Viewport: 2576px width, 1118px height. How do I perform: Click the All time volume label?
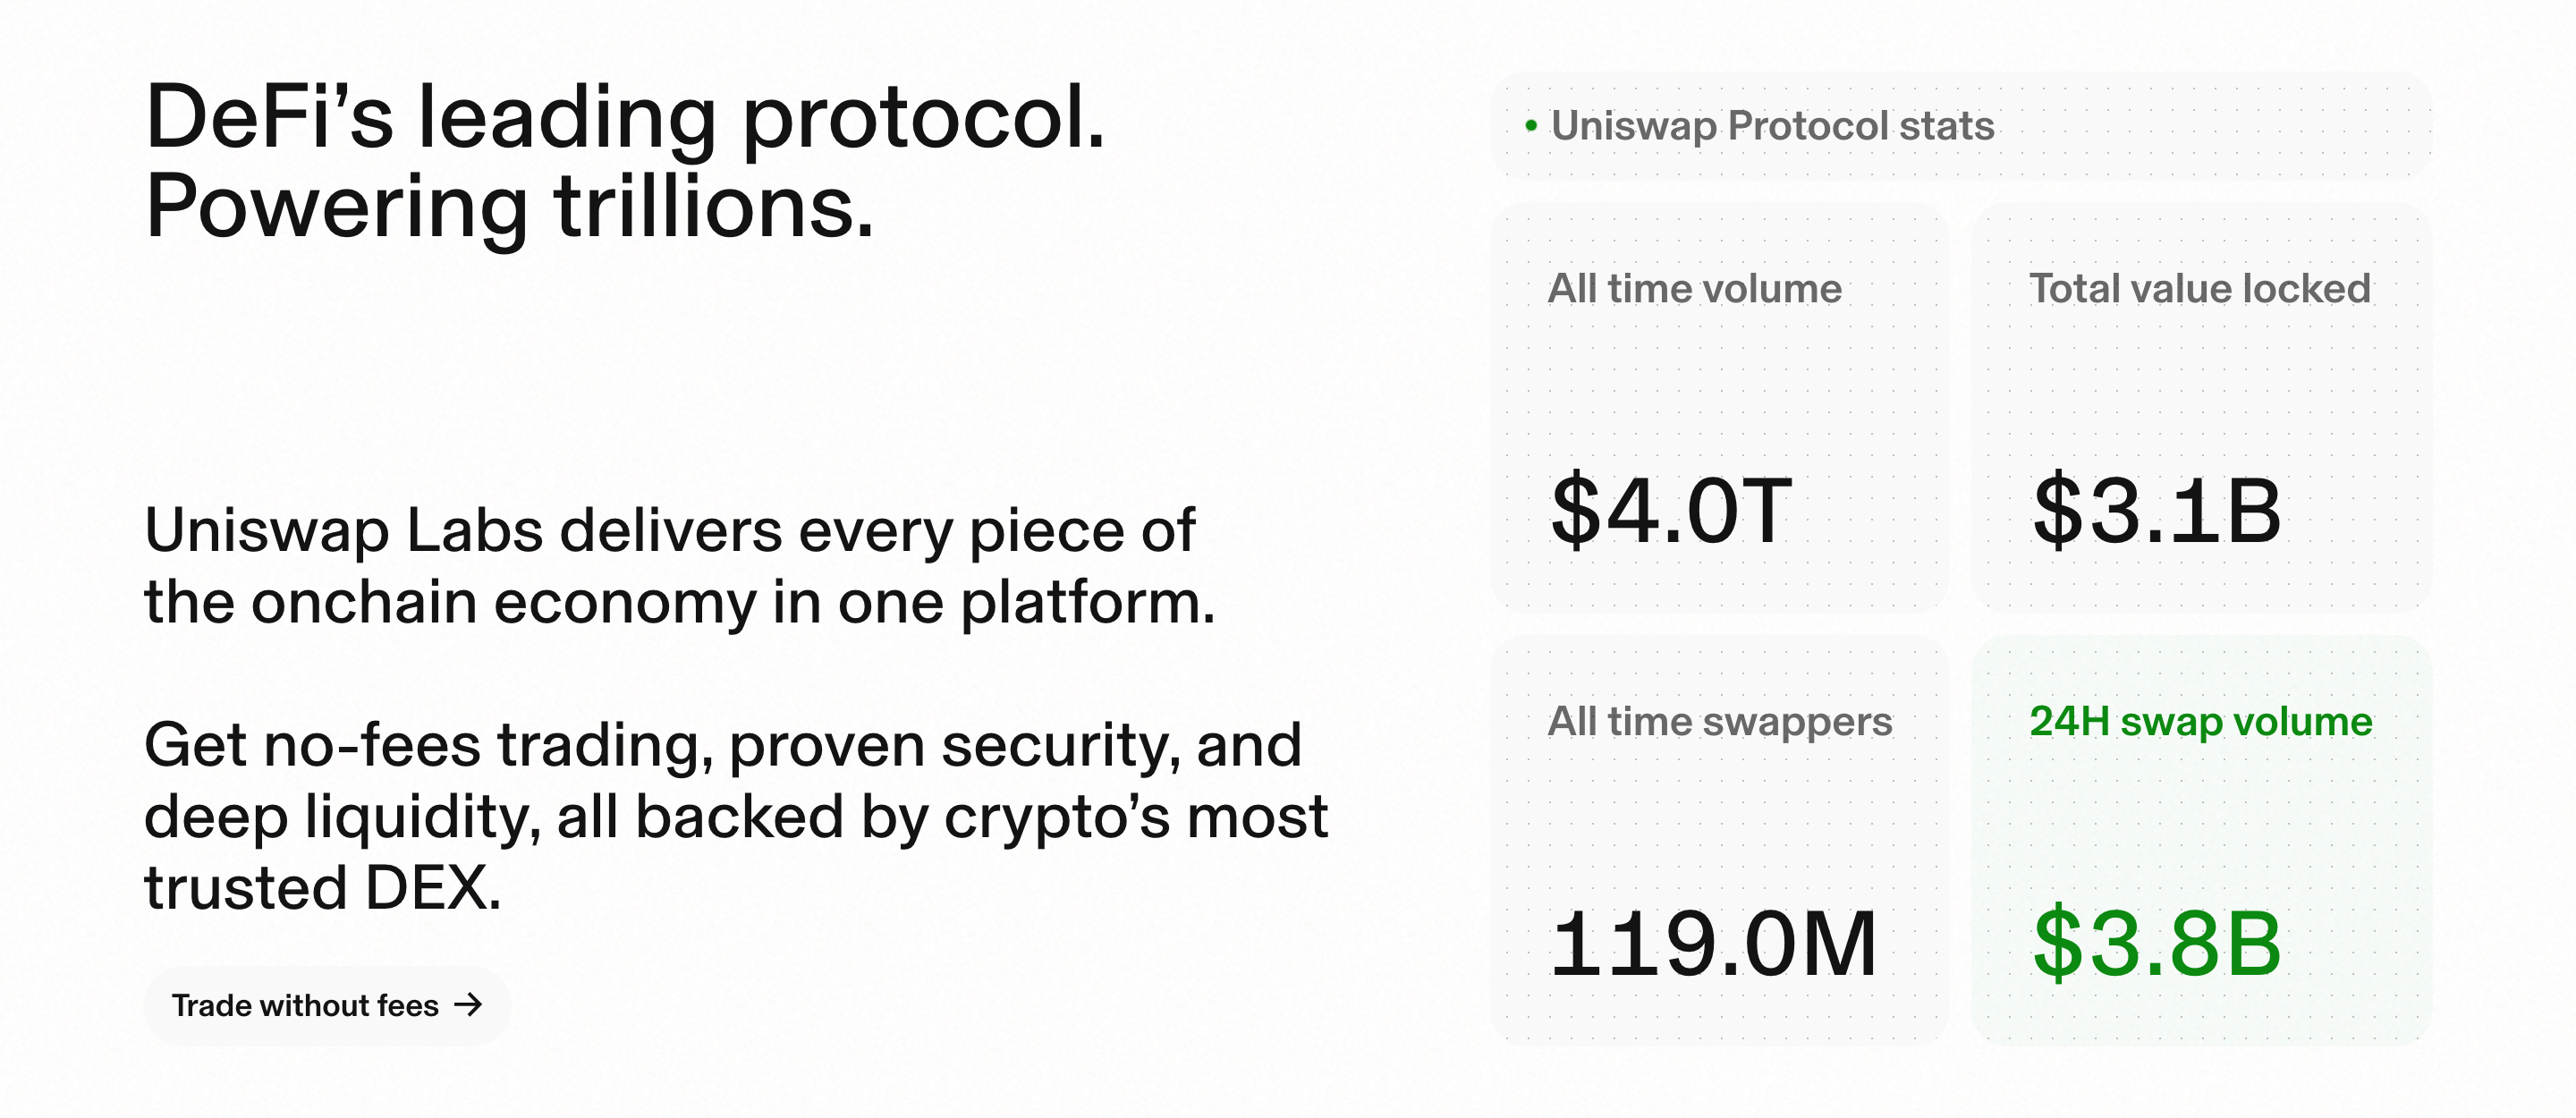pos(1695,288)
